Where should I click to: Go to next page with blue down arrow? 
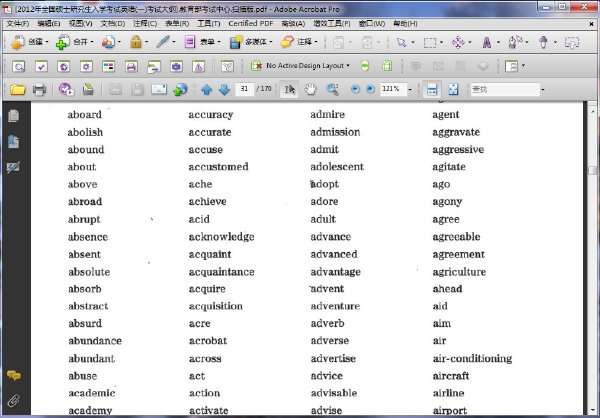pyautogui.click(x=224, y=90)
